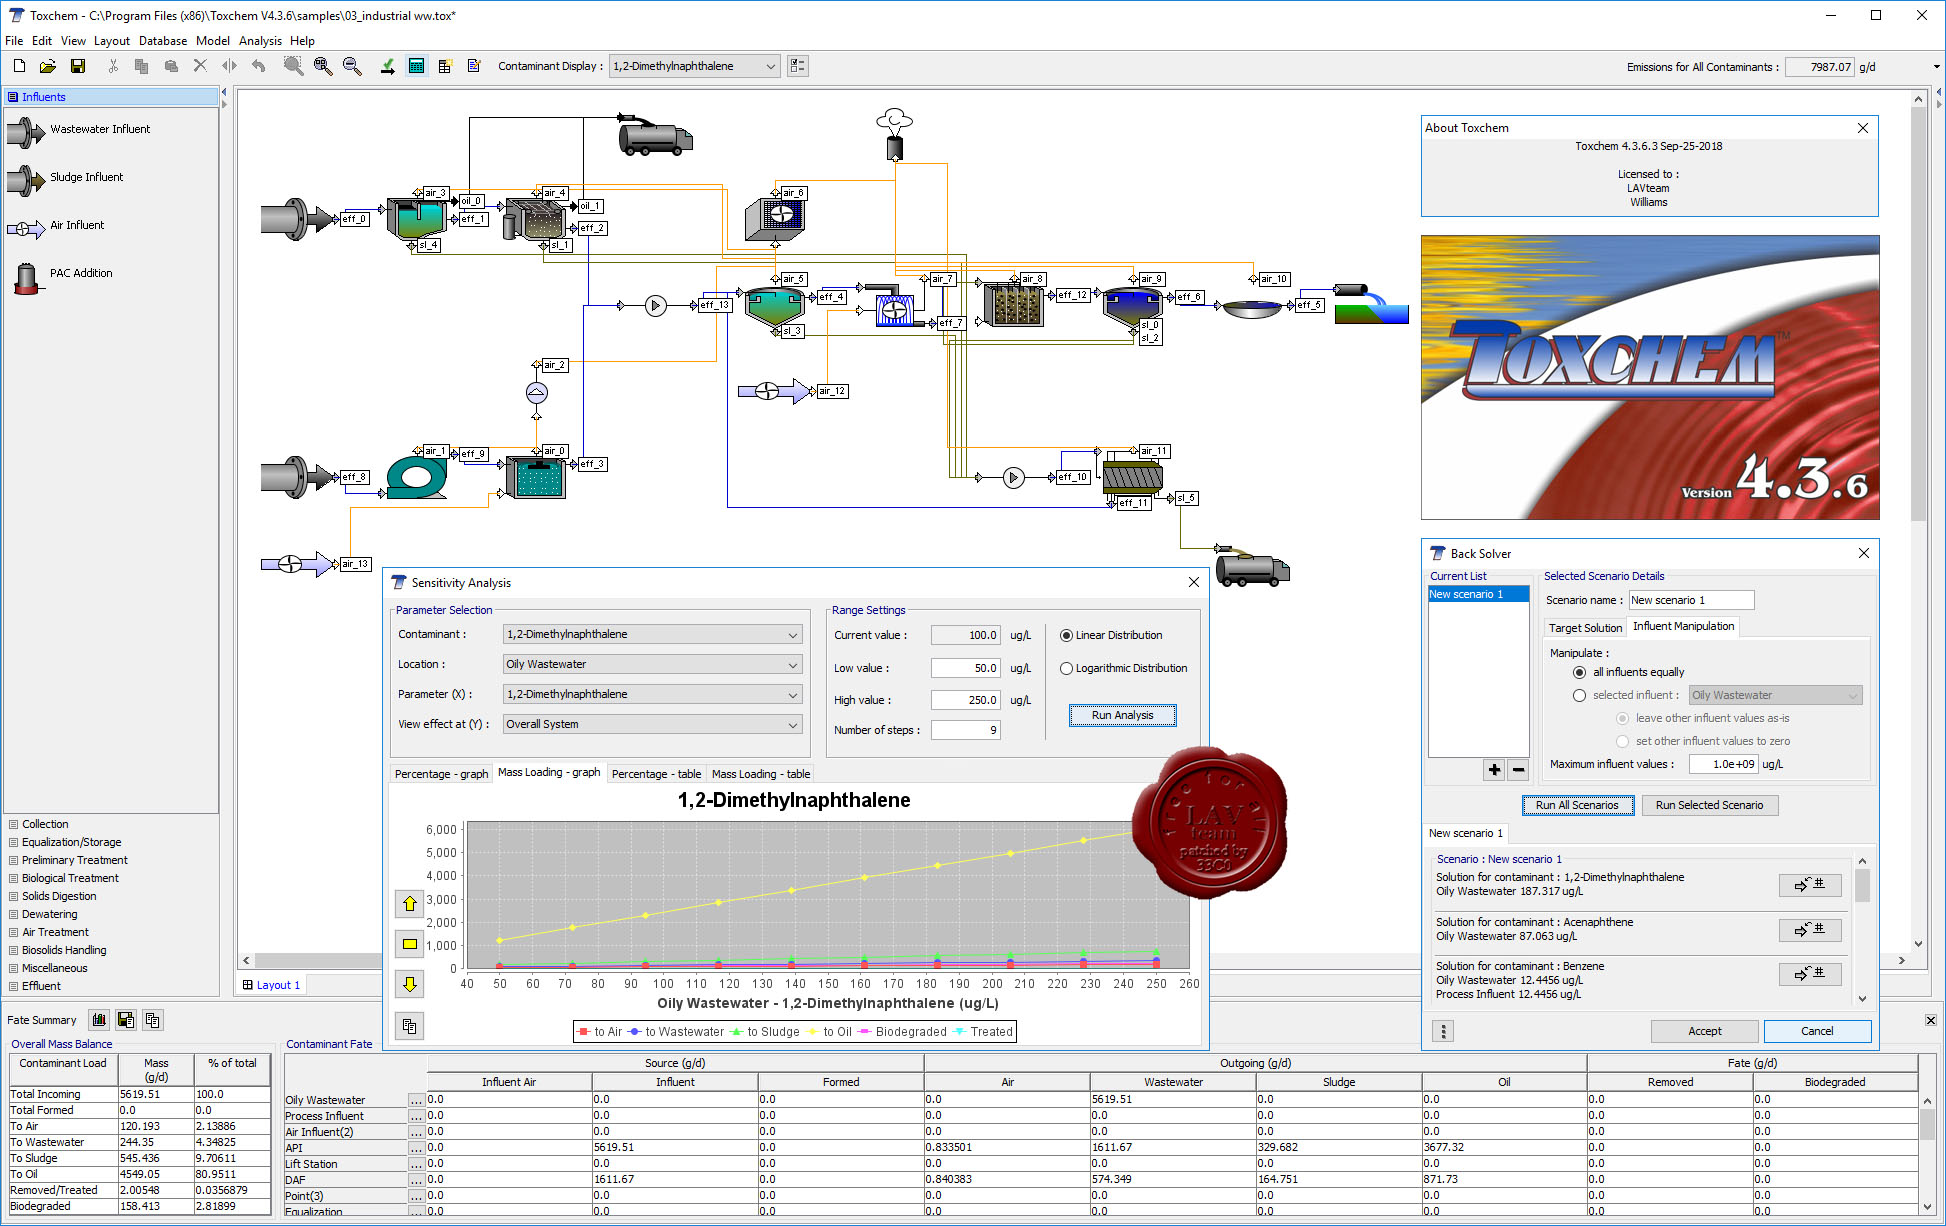Viewport: 1946px width, 1226px height.
Task: Open the Parameter (X) dropdown
Action: pyautogui.click(x=652, y=695)
